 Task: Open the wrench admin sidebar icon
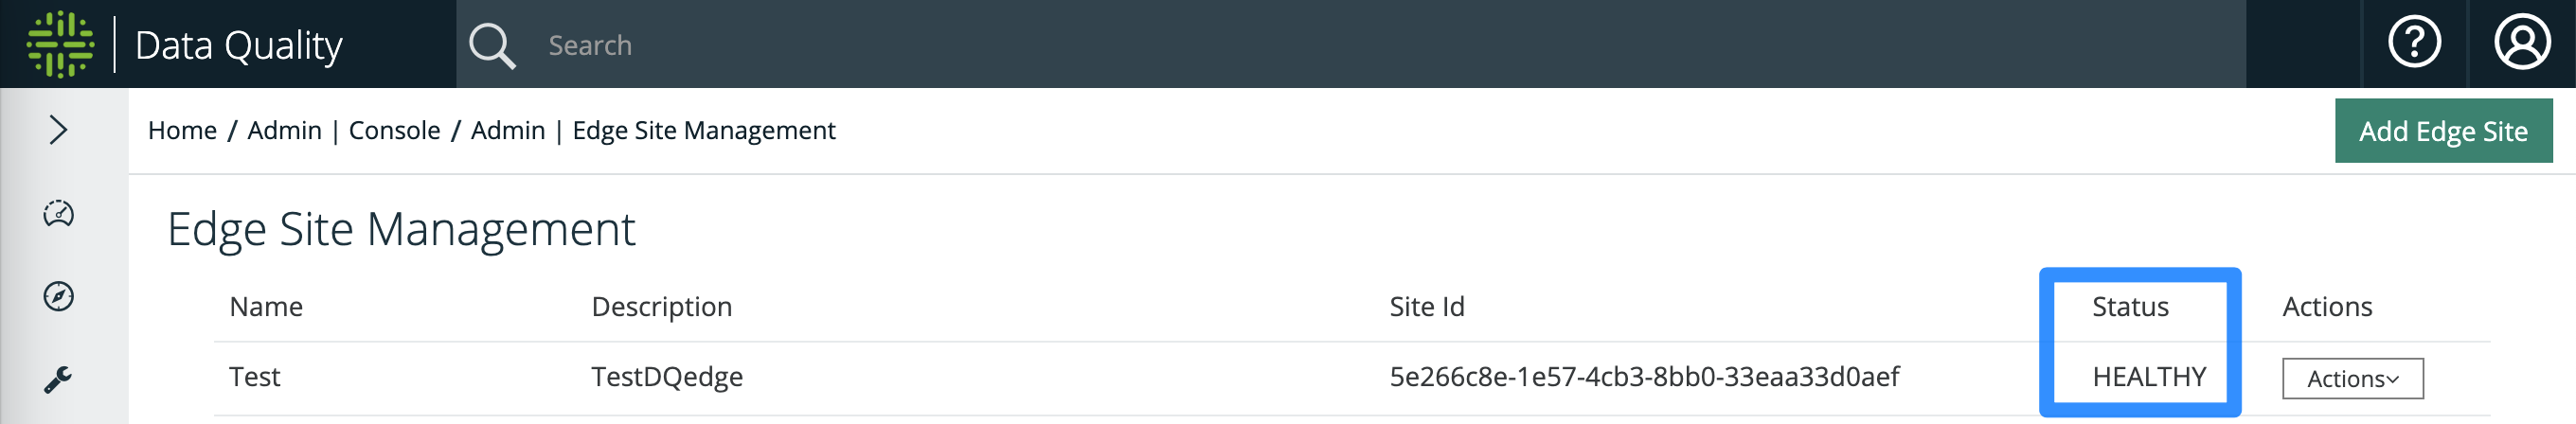point(58,379)
